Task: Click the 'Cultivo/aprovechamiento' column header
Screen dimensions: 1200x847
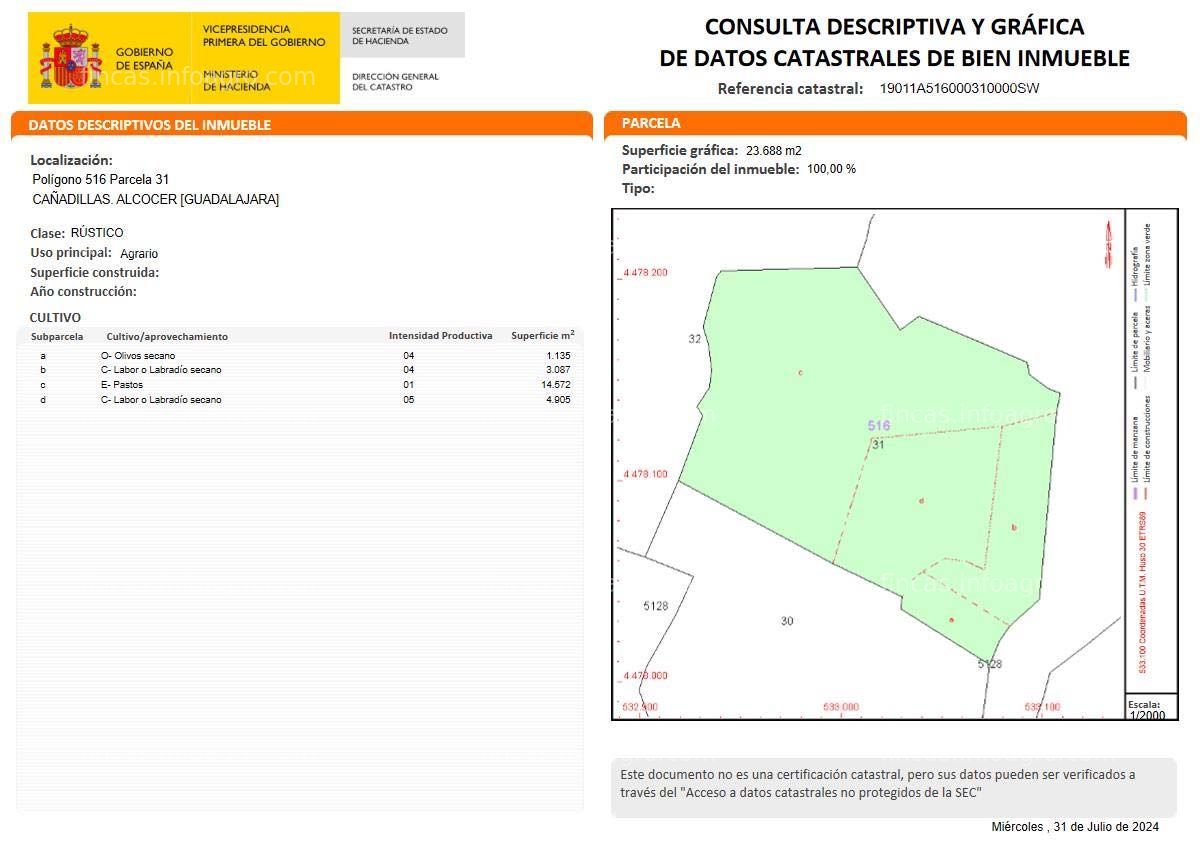Action: click(167, 337)
